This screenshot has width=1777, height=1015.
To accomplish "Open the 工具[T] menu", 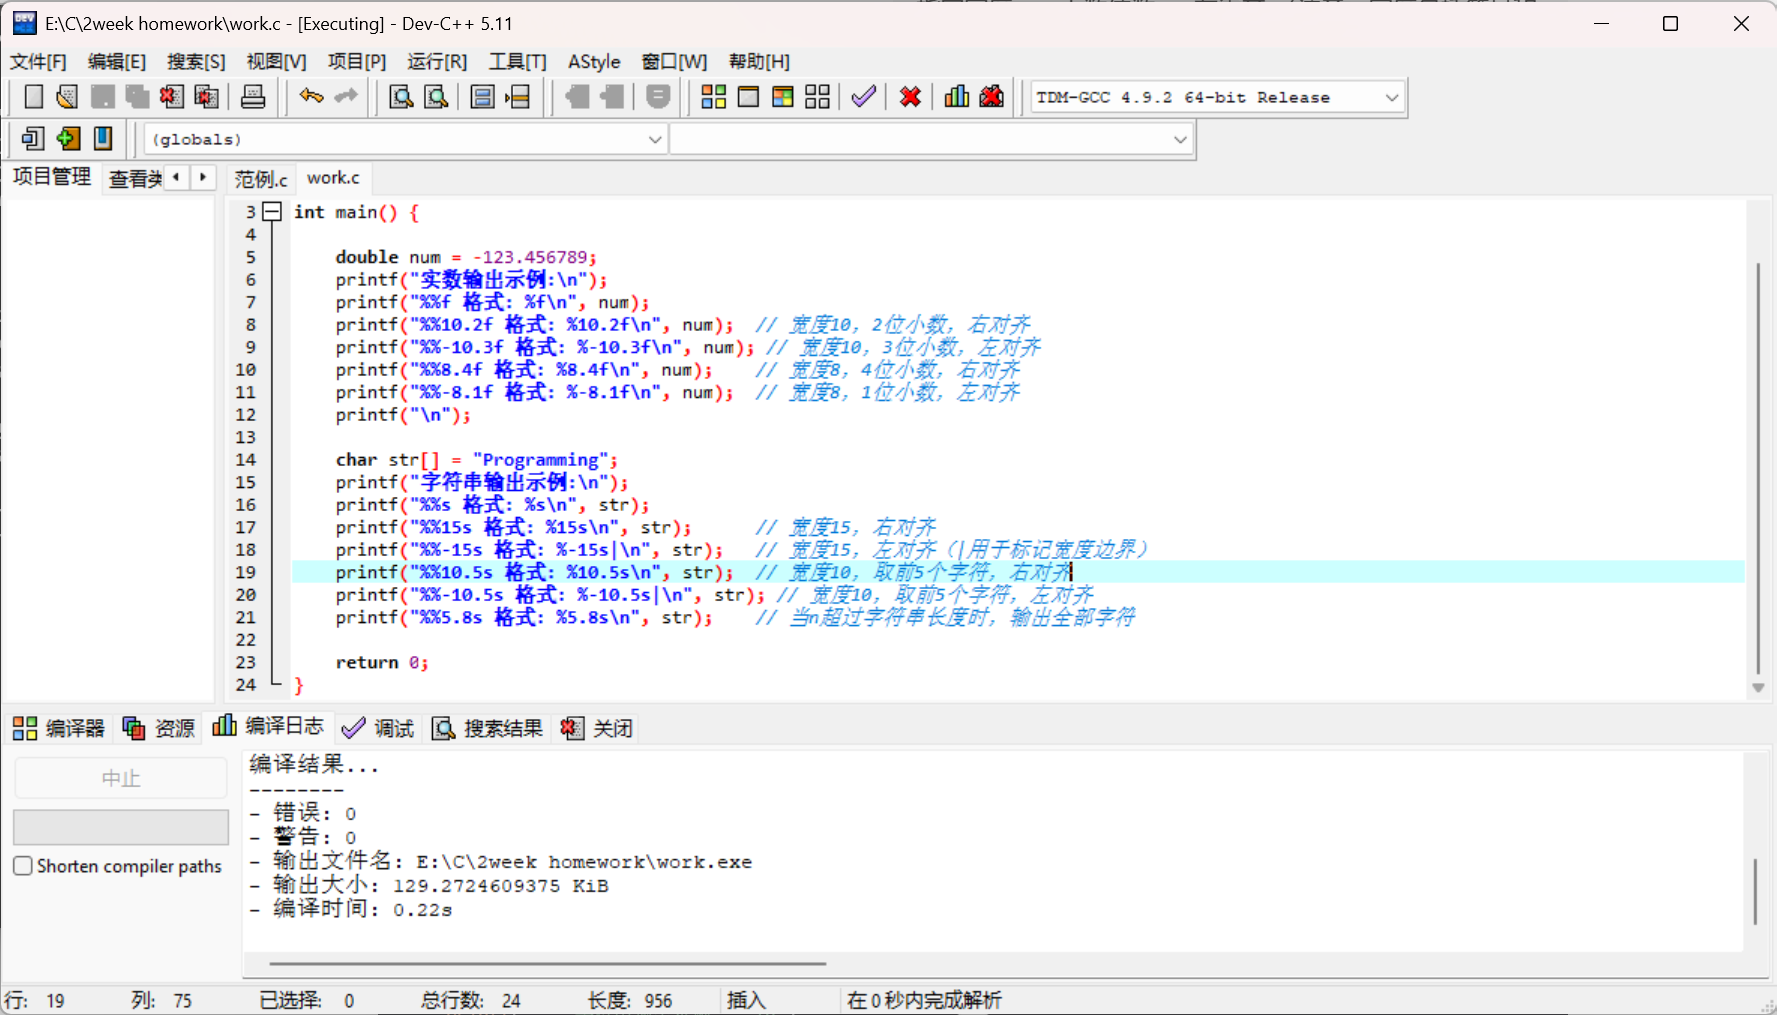I will click(x=518, y=62).
